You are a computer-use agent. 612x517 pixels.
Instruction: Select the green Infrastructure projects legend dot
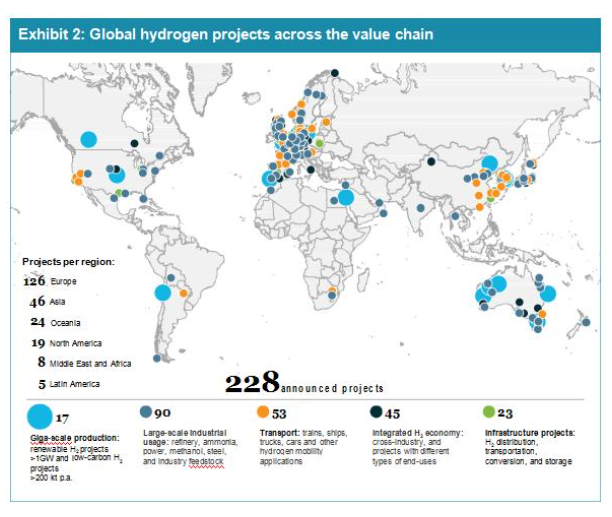point(489,411)
